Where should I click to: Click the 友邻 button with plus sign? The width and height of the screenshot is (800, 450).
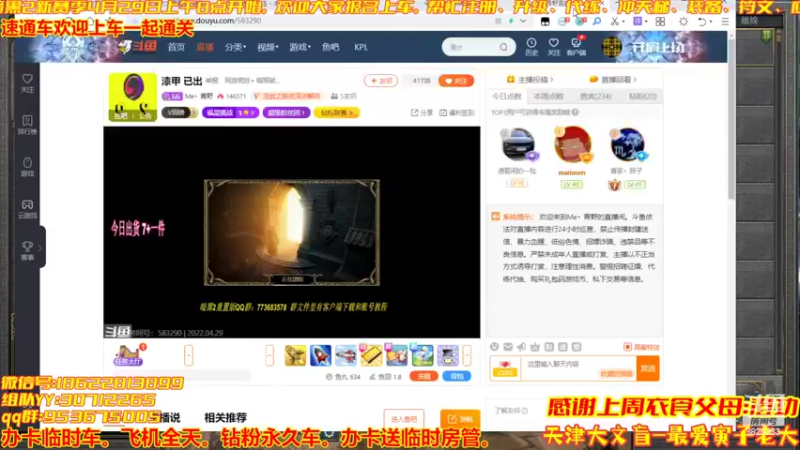click(x=381, y=81)
